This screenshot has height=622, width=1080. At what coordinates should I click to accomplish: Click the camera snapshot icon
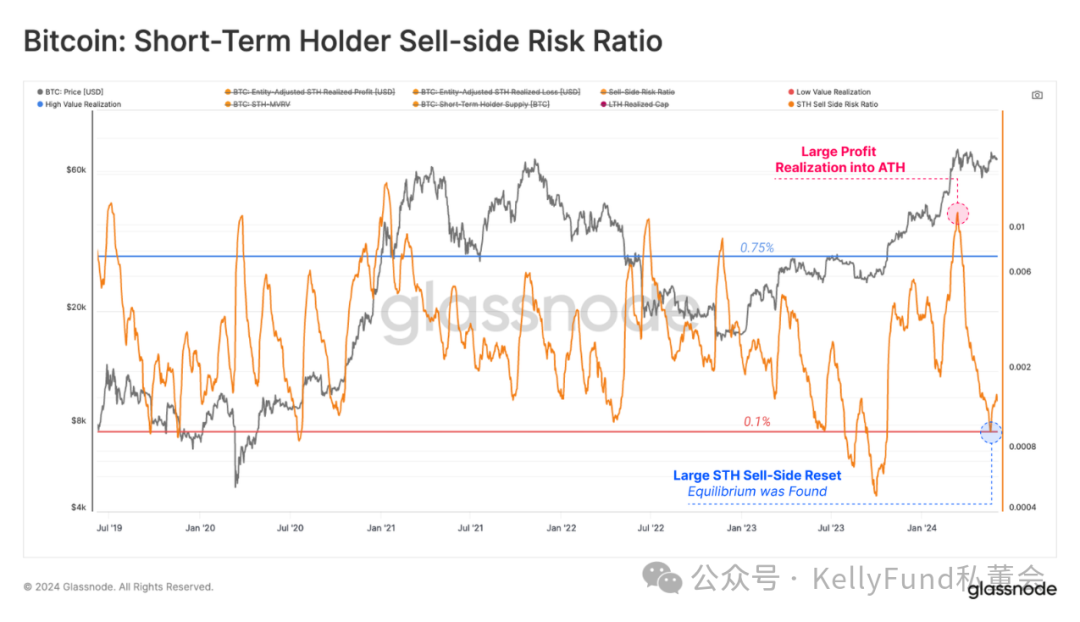click(x=1037, y=95)
